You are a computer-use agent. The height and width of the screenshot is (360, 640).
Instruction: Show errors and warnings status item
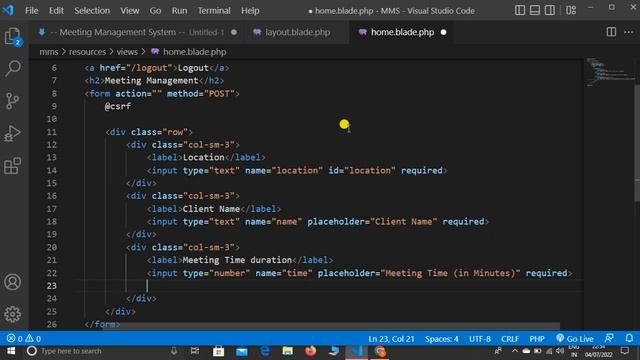pos(24,338)
